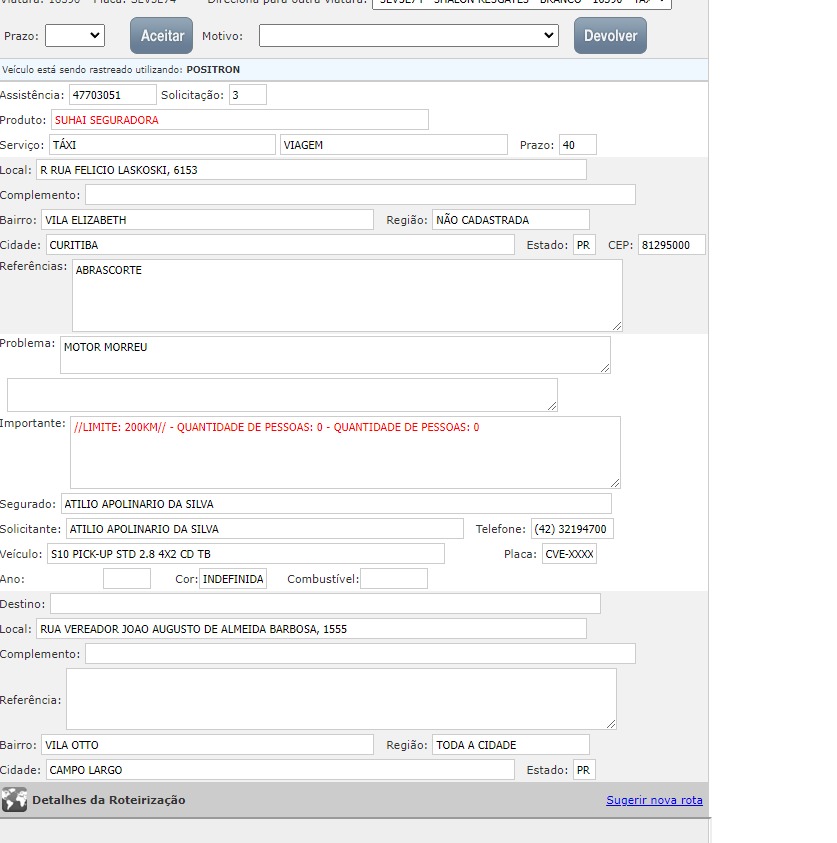
Task: Click the Destino input field
Action: [325, 604]
